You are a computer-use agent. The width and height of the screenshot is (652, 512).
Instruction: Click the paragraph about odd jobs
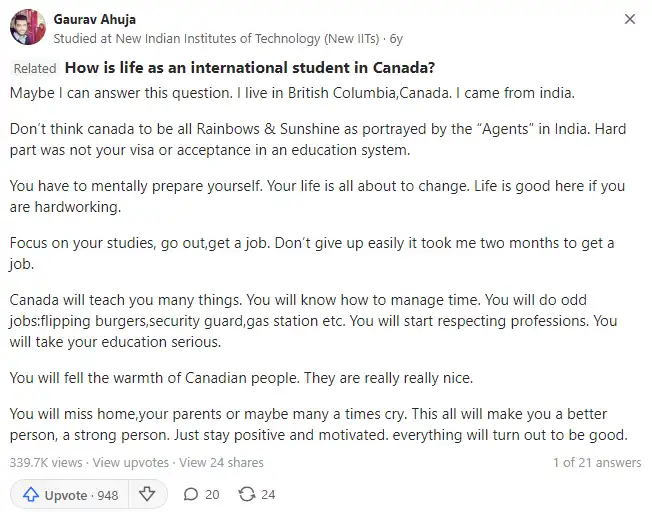tap(313, 321)
